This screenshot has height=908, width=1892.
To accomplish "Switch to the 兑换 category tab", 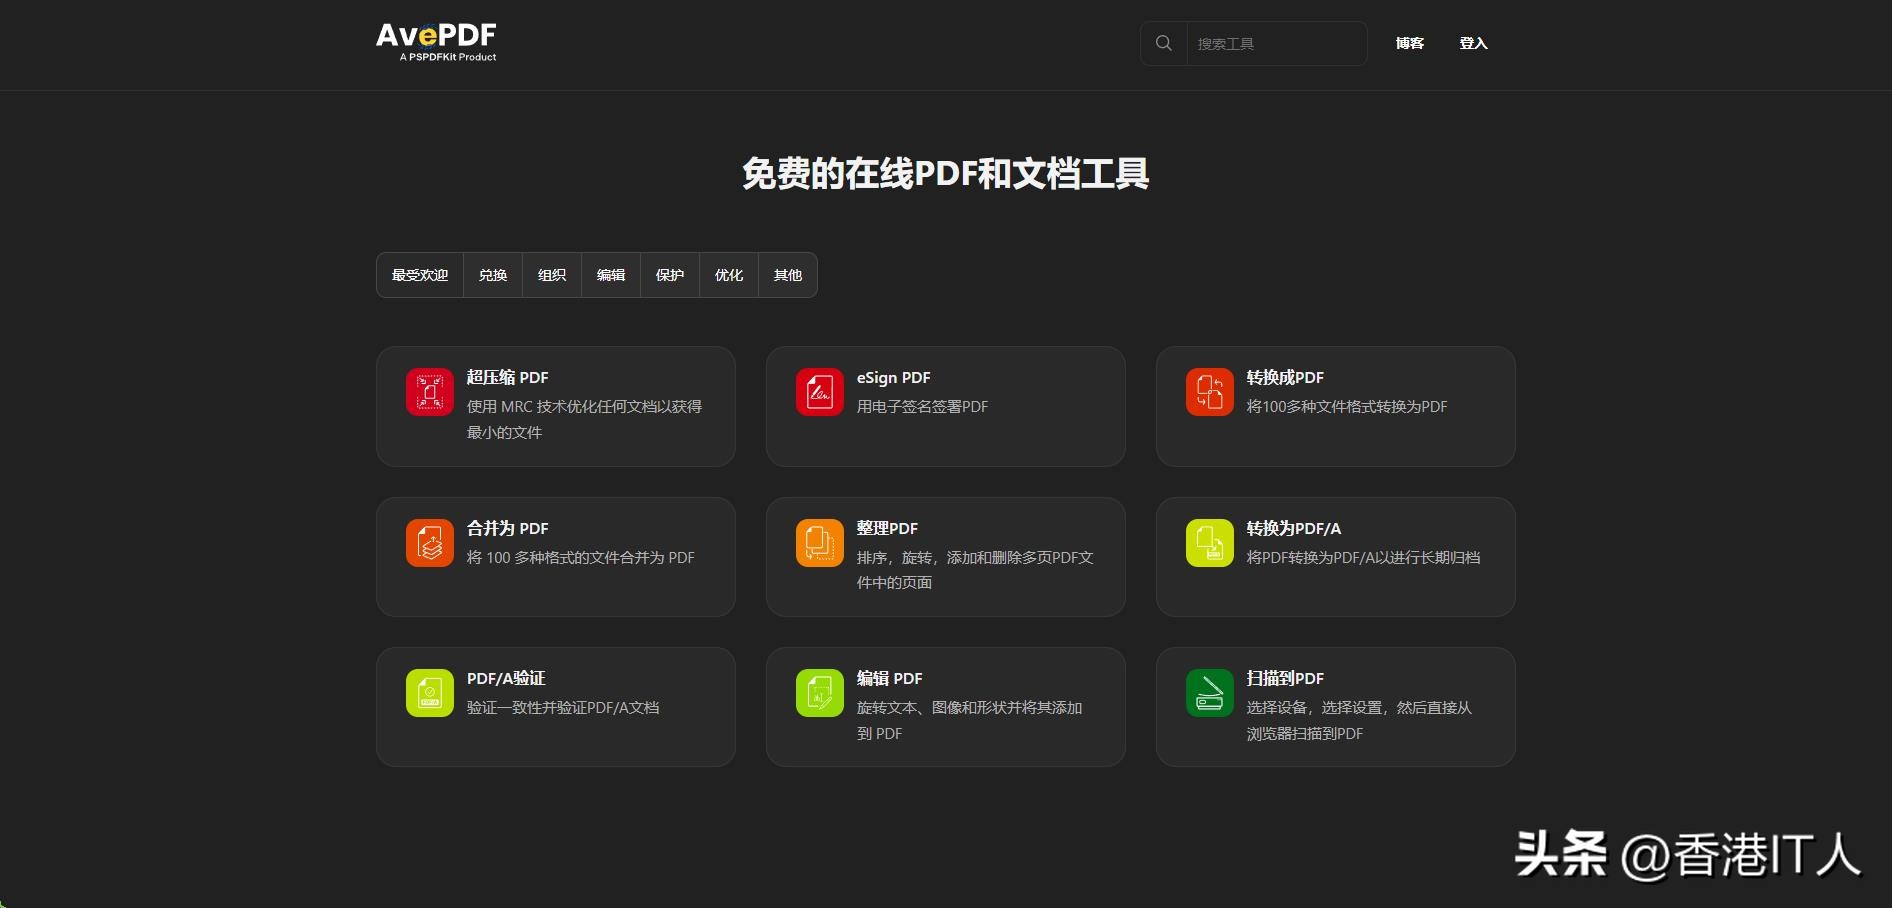I will click(492, 274).
